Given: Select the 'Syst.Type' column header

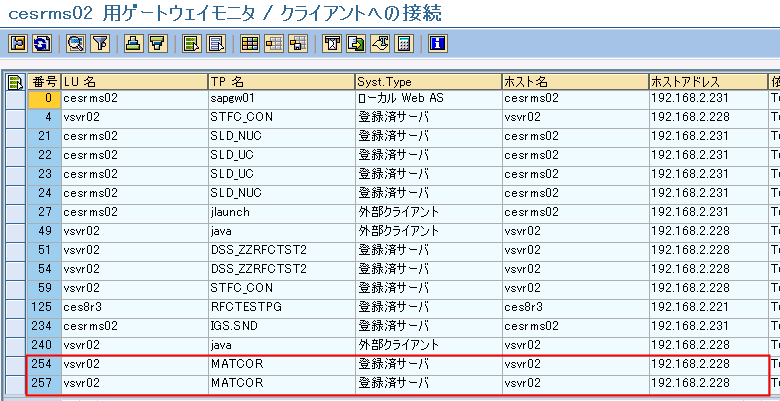Looking at the screenshot, I should pos(426,82).
